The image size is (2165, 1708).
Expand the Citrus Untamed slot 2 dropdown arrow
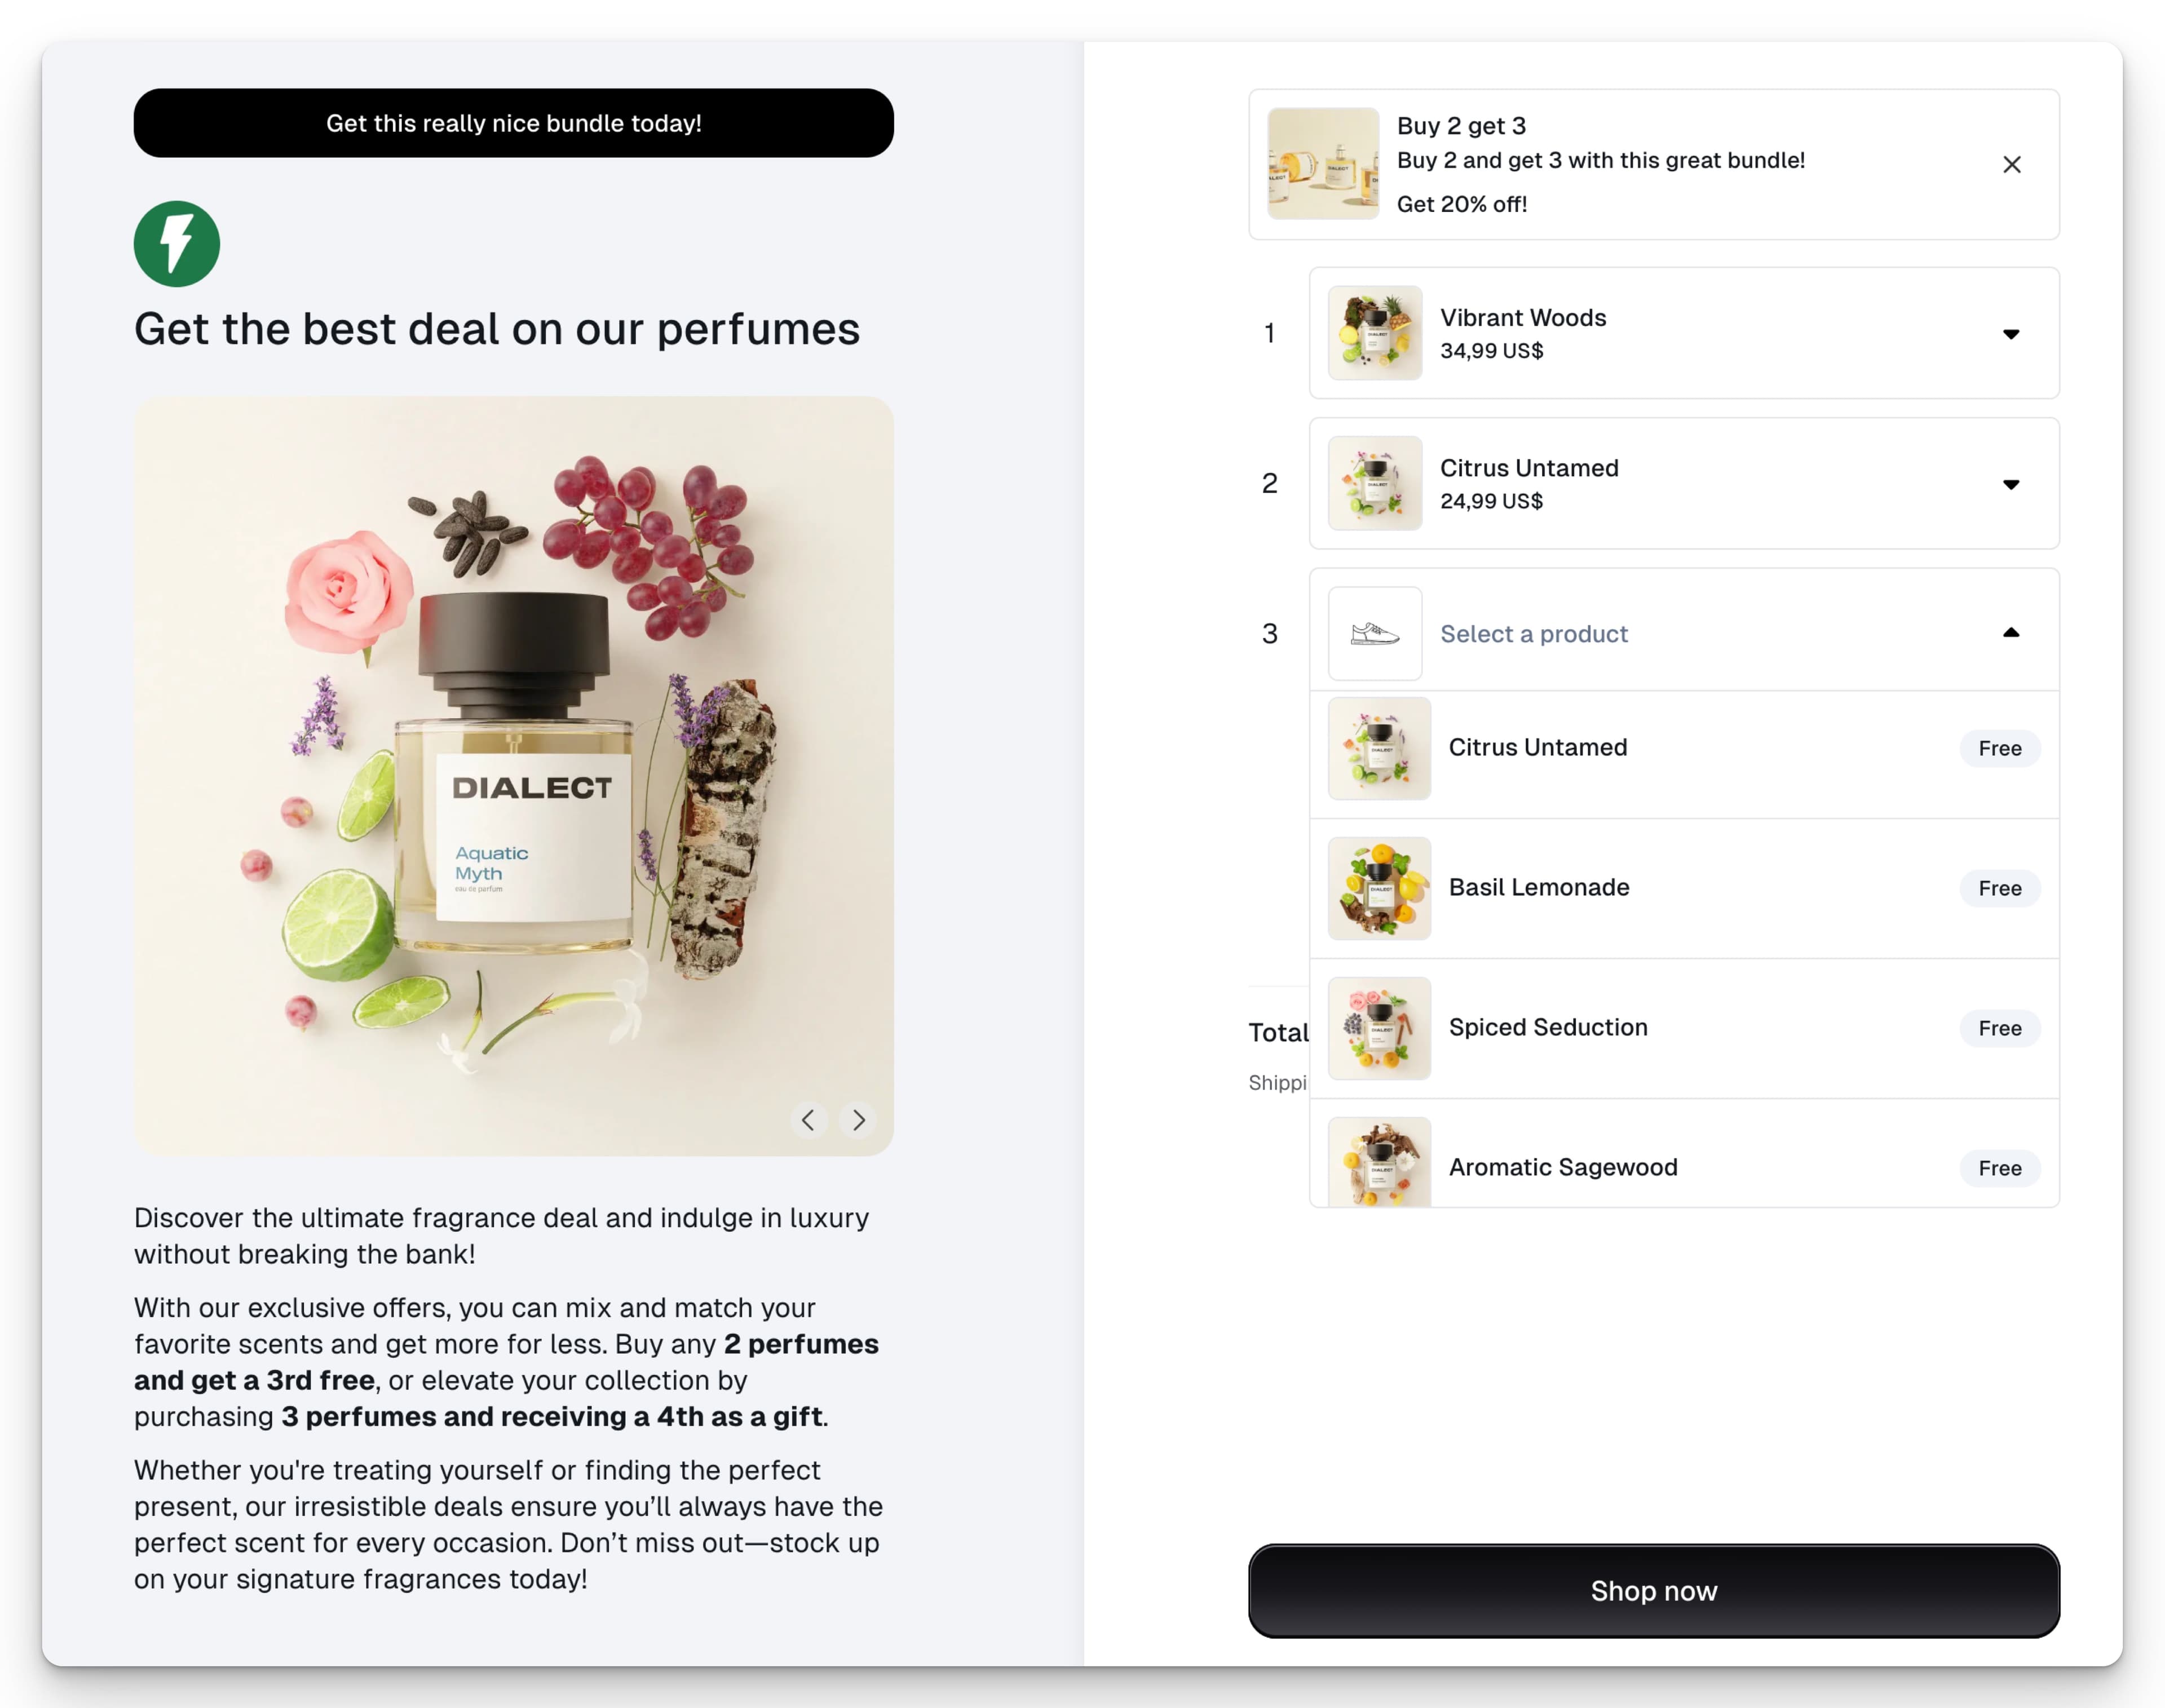click(x=2011, y=484)
